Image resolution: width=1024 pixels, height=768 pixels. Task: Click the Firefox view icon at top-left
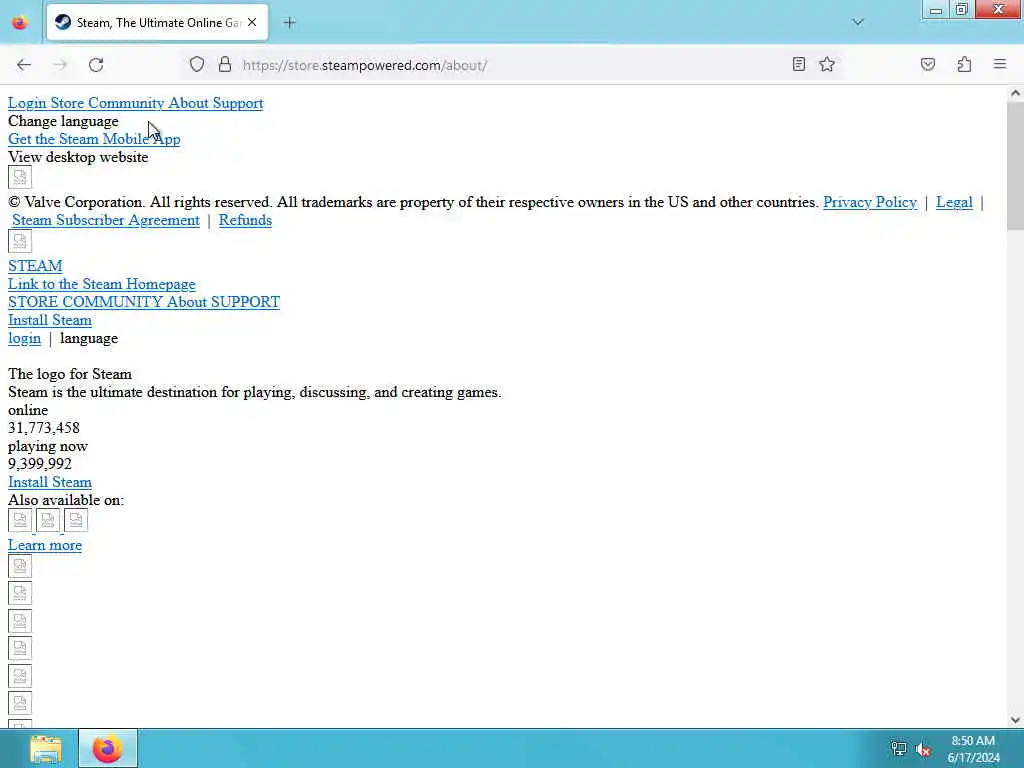(x=20, y=23)
